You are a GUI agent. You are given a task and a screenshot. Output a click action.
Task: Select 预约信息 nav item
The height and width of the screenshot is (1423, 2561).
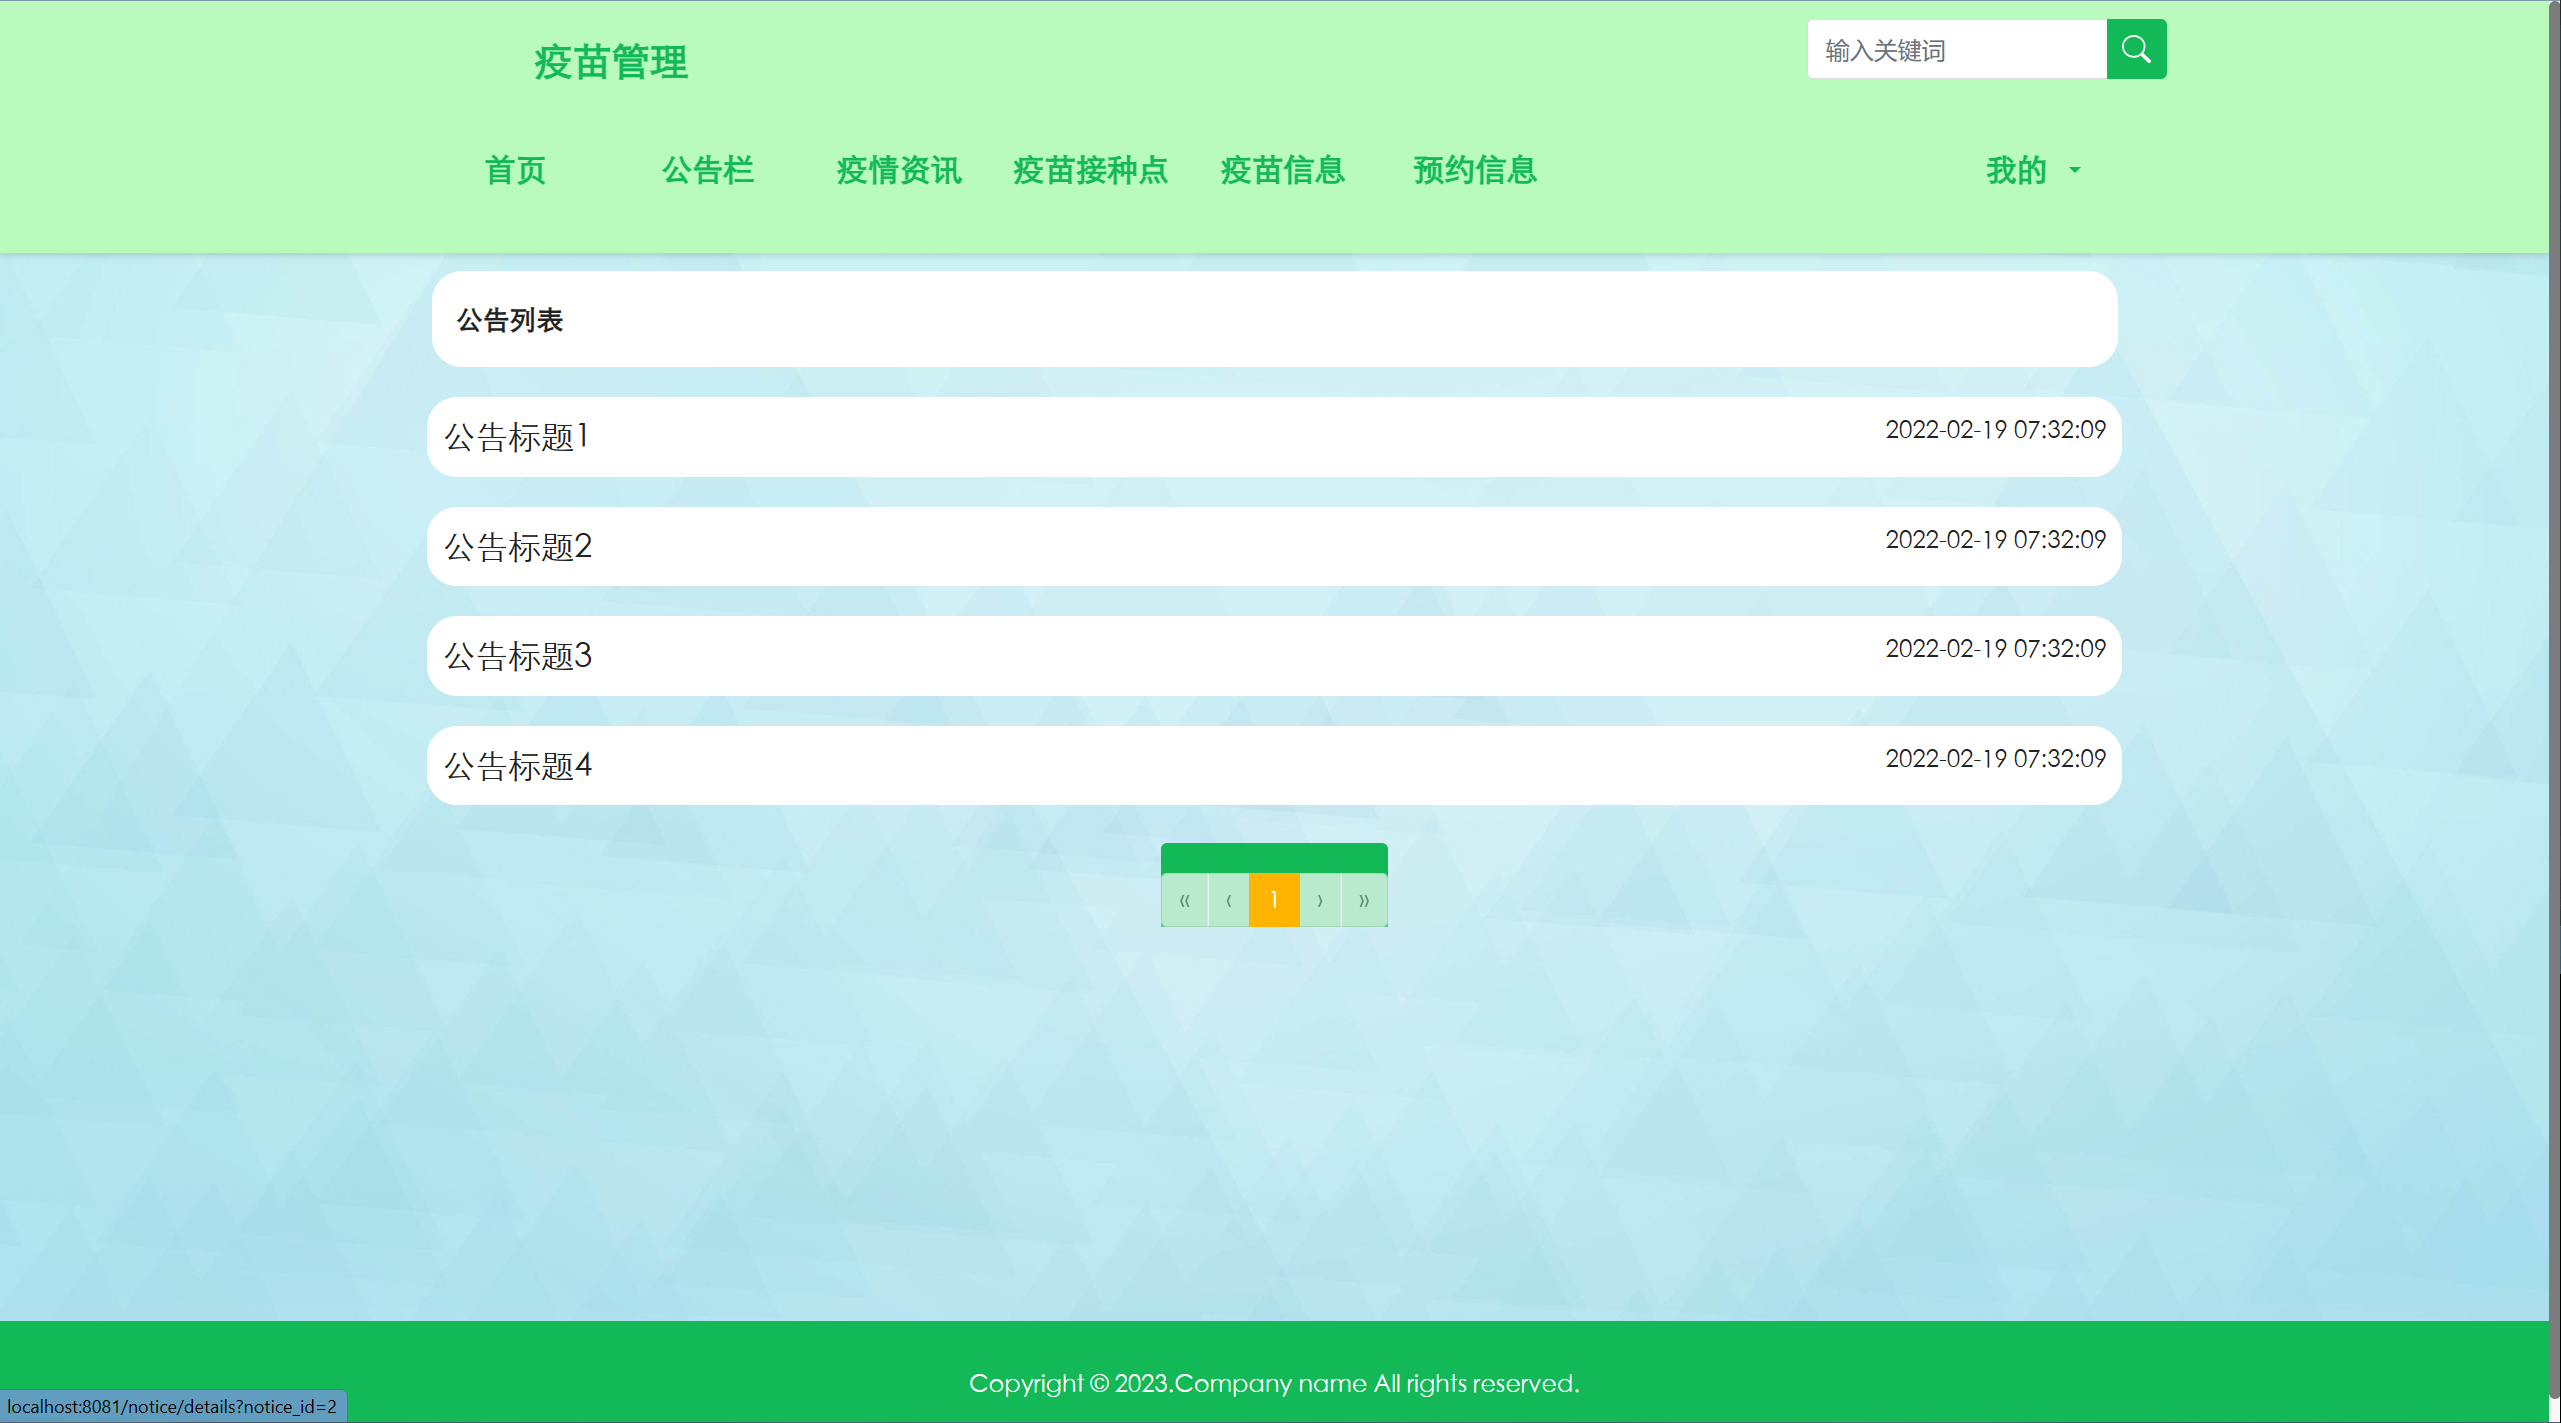click(x=1474, y=170)
